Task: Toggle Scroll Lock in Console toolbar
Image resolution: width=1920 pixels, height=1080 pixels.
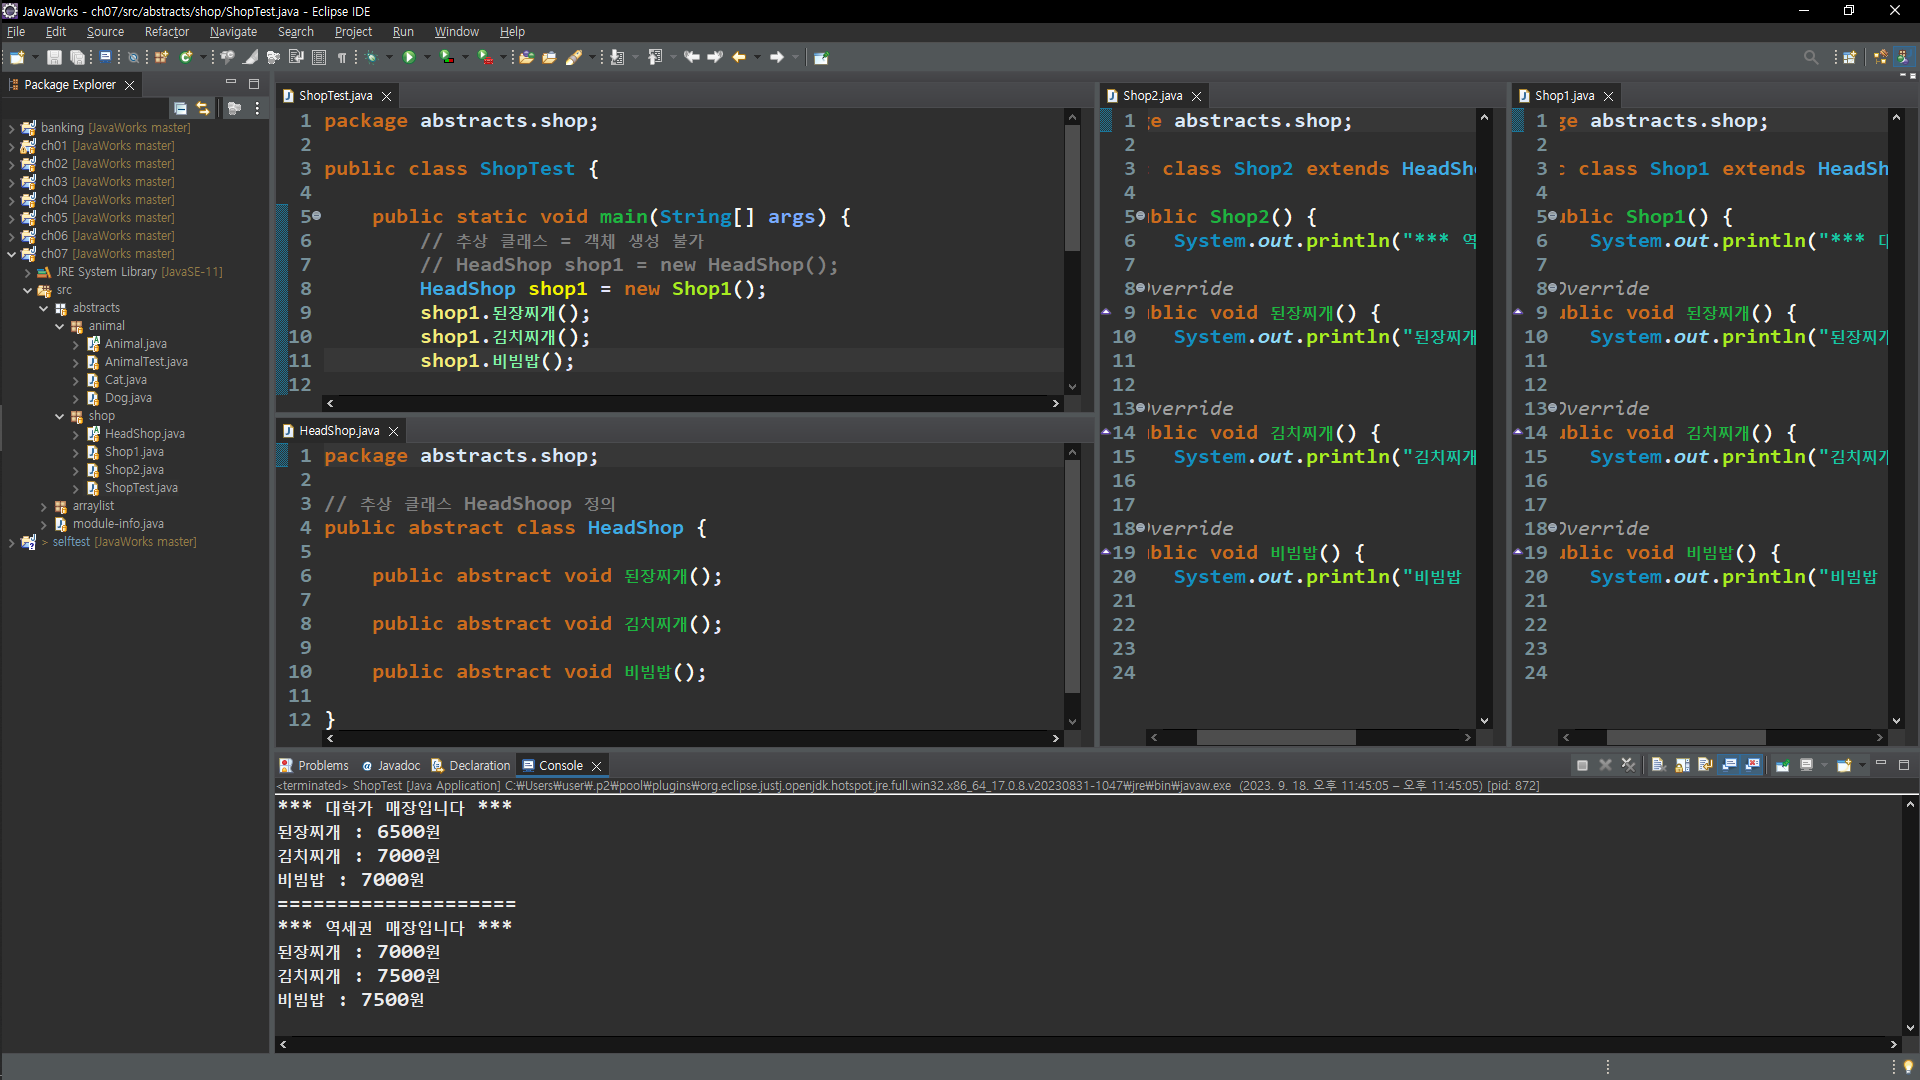Action: (x=1682, y=765)
